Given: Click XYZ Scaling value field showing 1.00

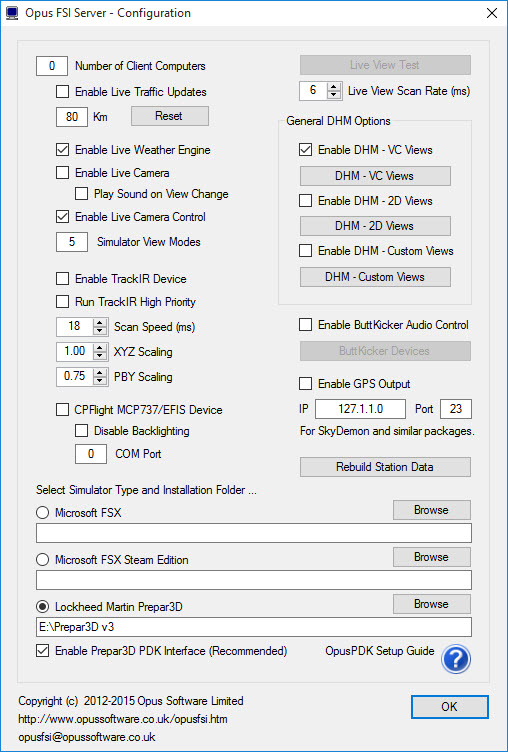Looking at the screenshot, I should coord(75,352).
